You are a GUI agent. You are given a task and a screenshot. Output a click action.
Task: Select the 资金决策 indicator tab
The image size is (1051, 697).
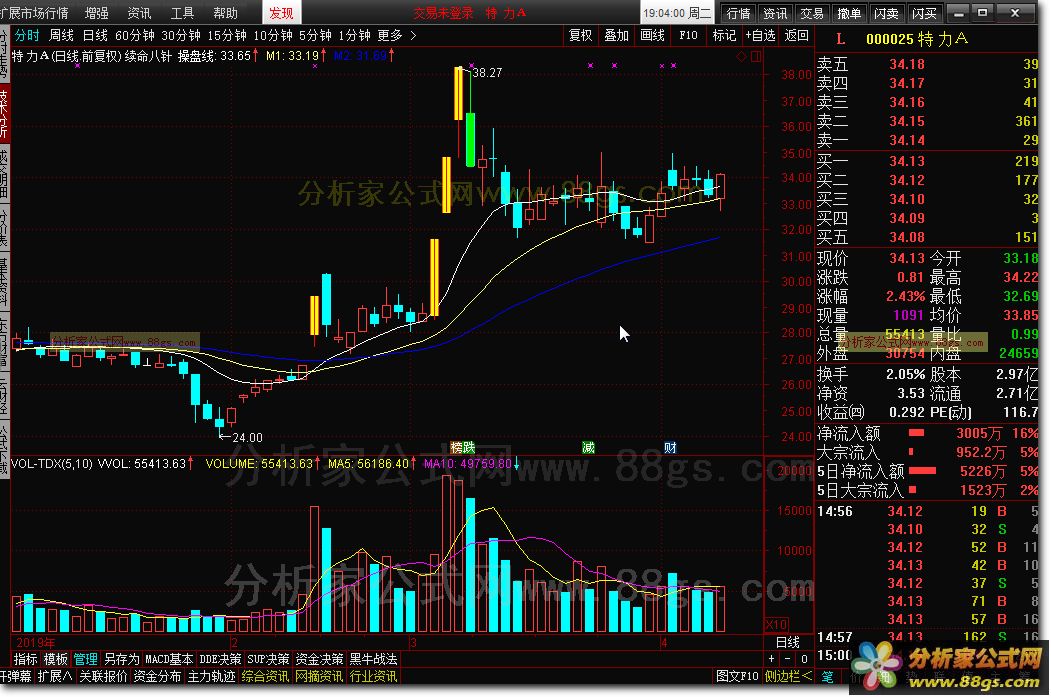(319, 659)
